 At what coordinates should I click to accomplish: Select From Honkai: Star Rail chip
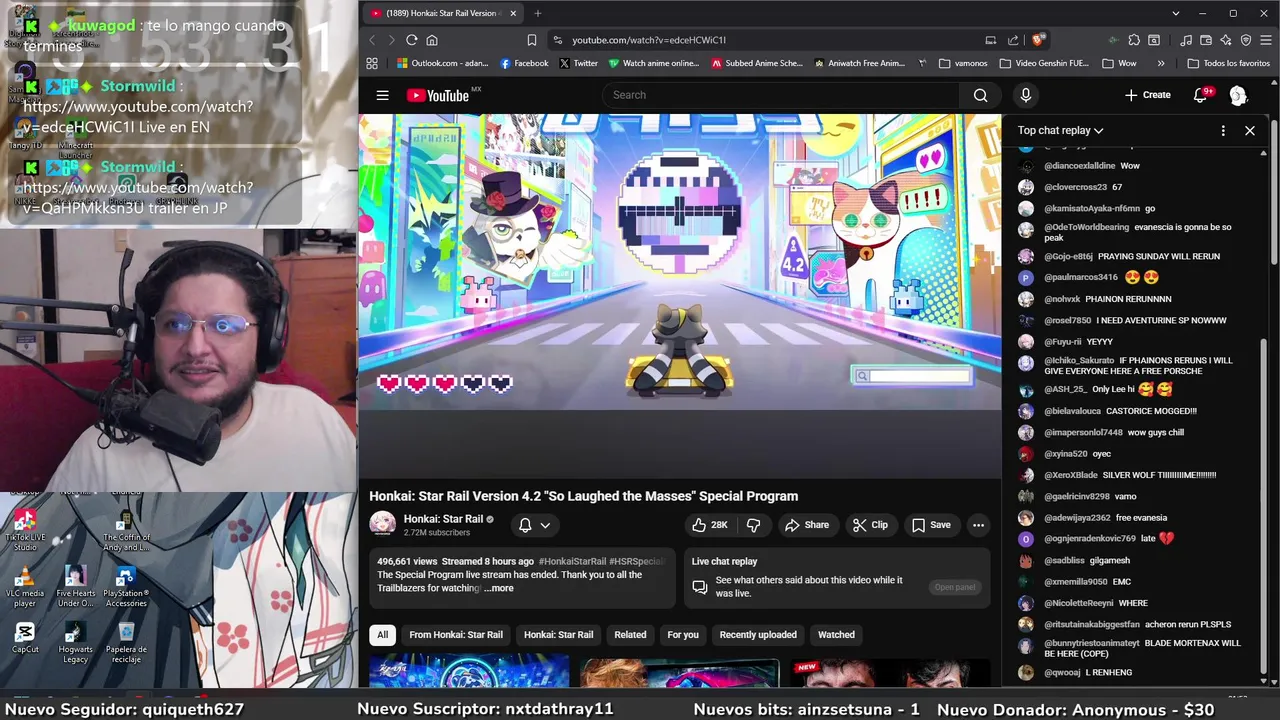[456, 635]
